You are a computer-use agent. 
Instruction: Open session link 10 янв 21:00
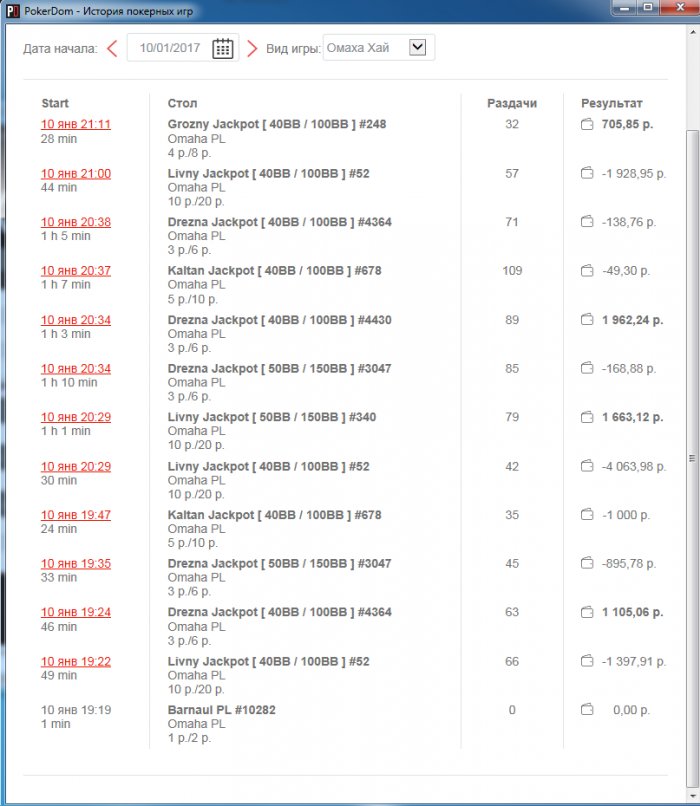coord(76,174)
